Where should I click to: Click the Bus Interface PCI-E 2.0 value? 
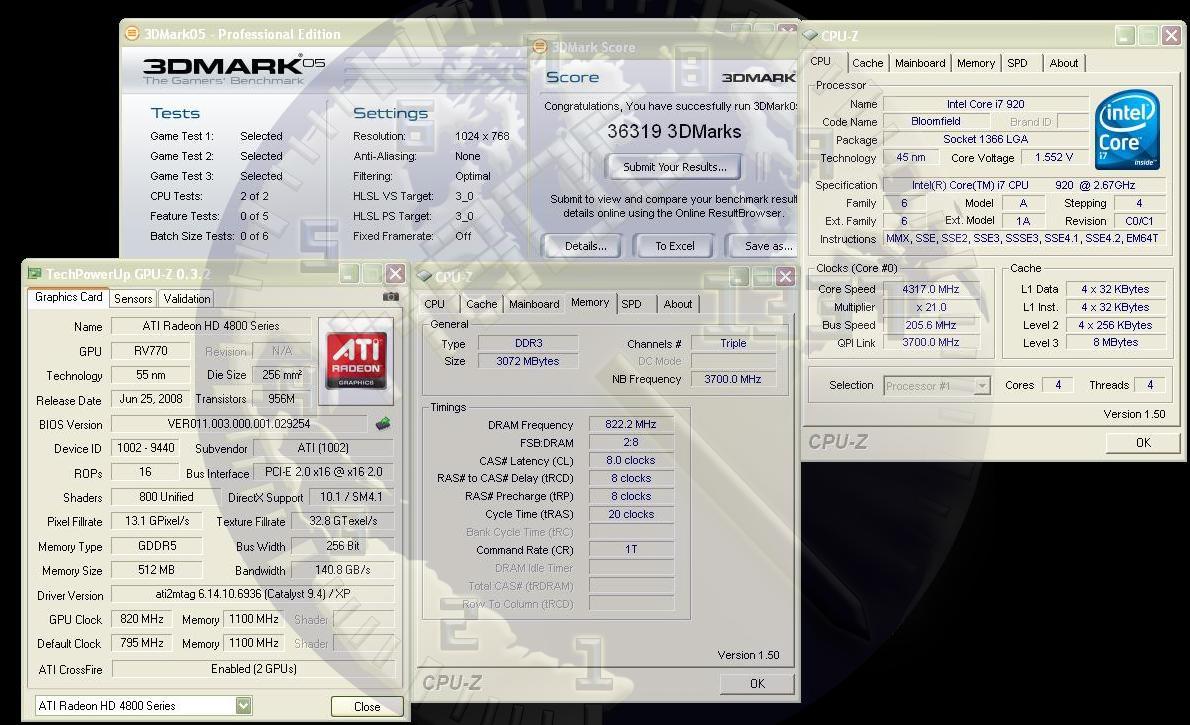(323, 471)
